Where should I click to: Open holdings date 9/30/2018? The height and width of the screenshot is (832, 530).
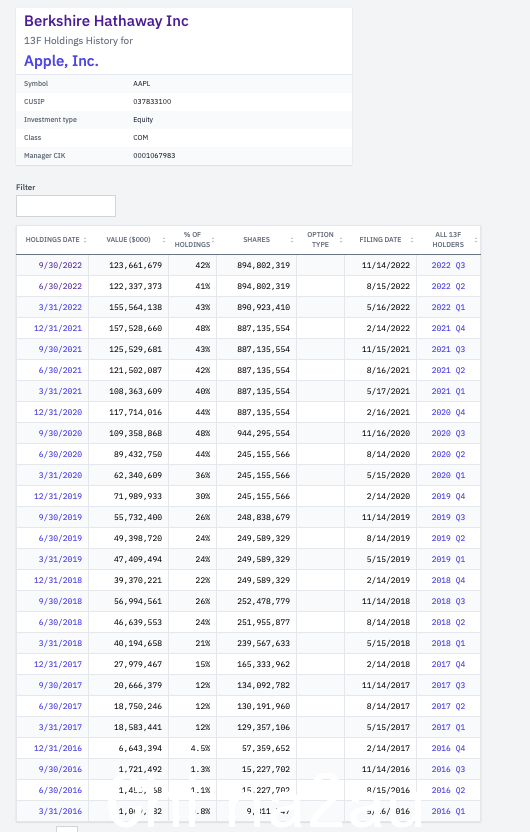click(x=60, y=601)
